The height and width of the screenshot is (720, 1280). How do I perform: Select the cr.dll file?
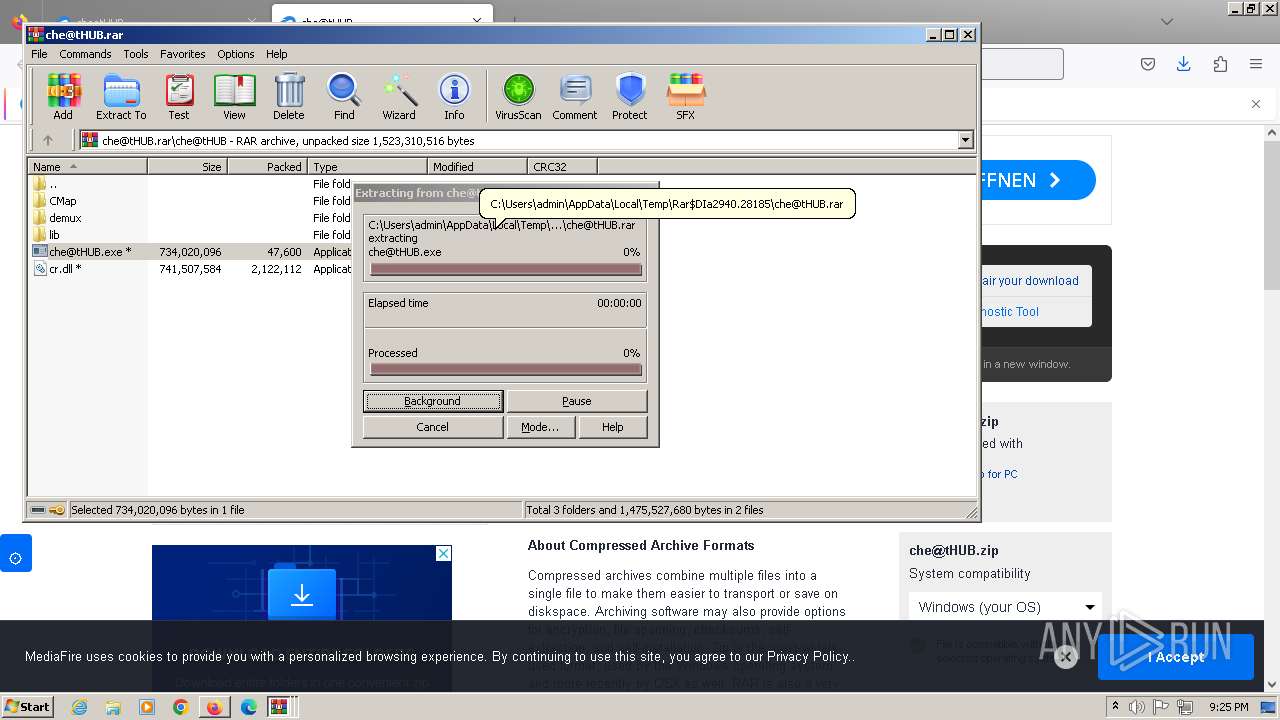65,269
